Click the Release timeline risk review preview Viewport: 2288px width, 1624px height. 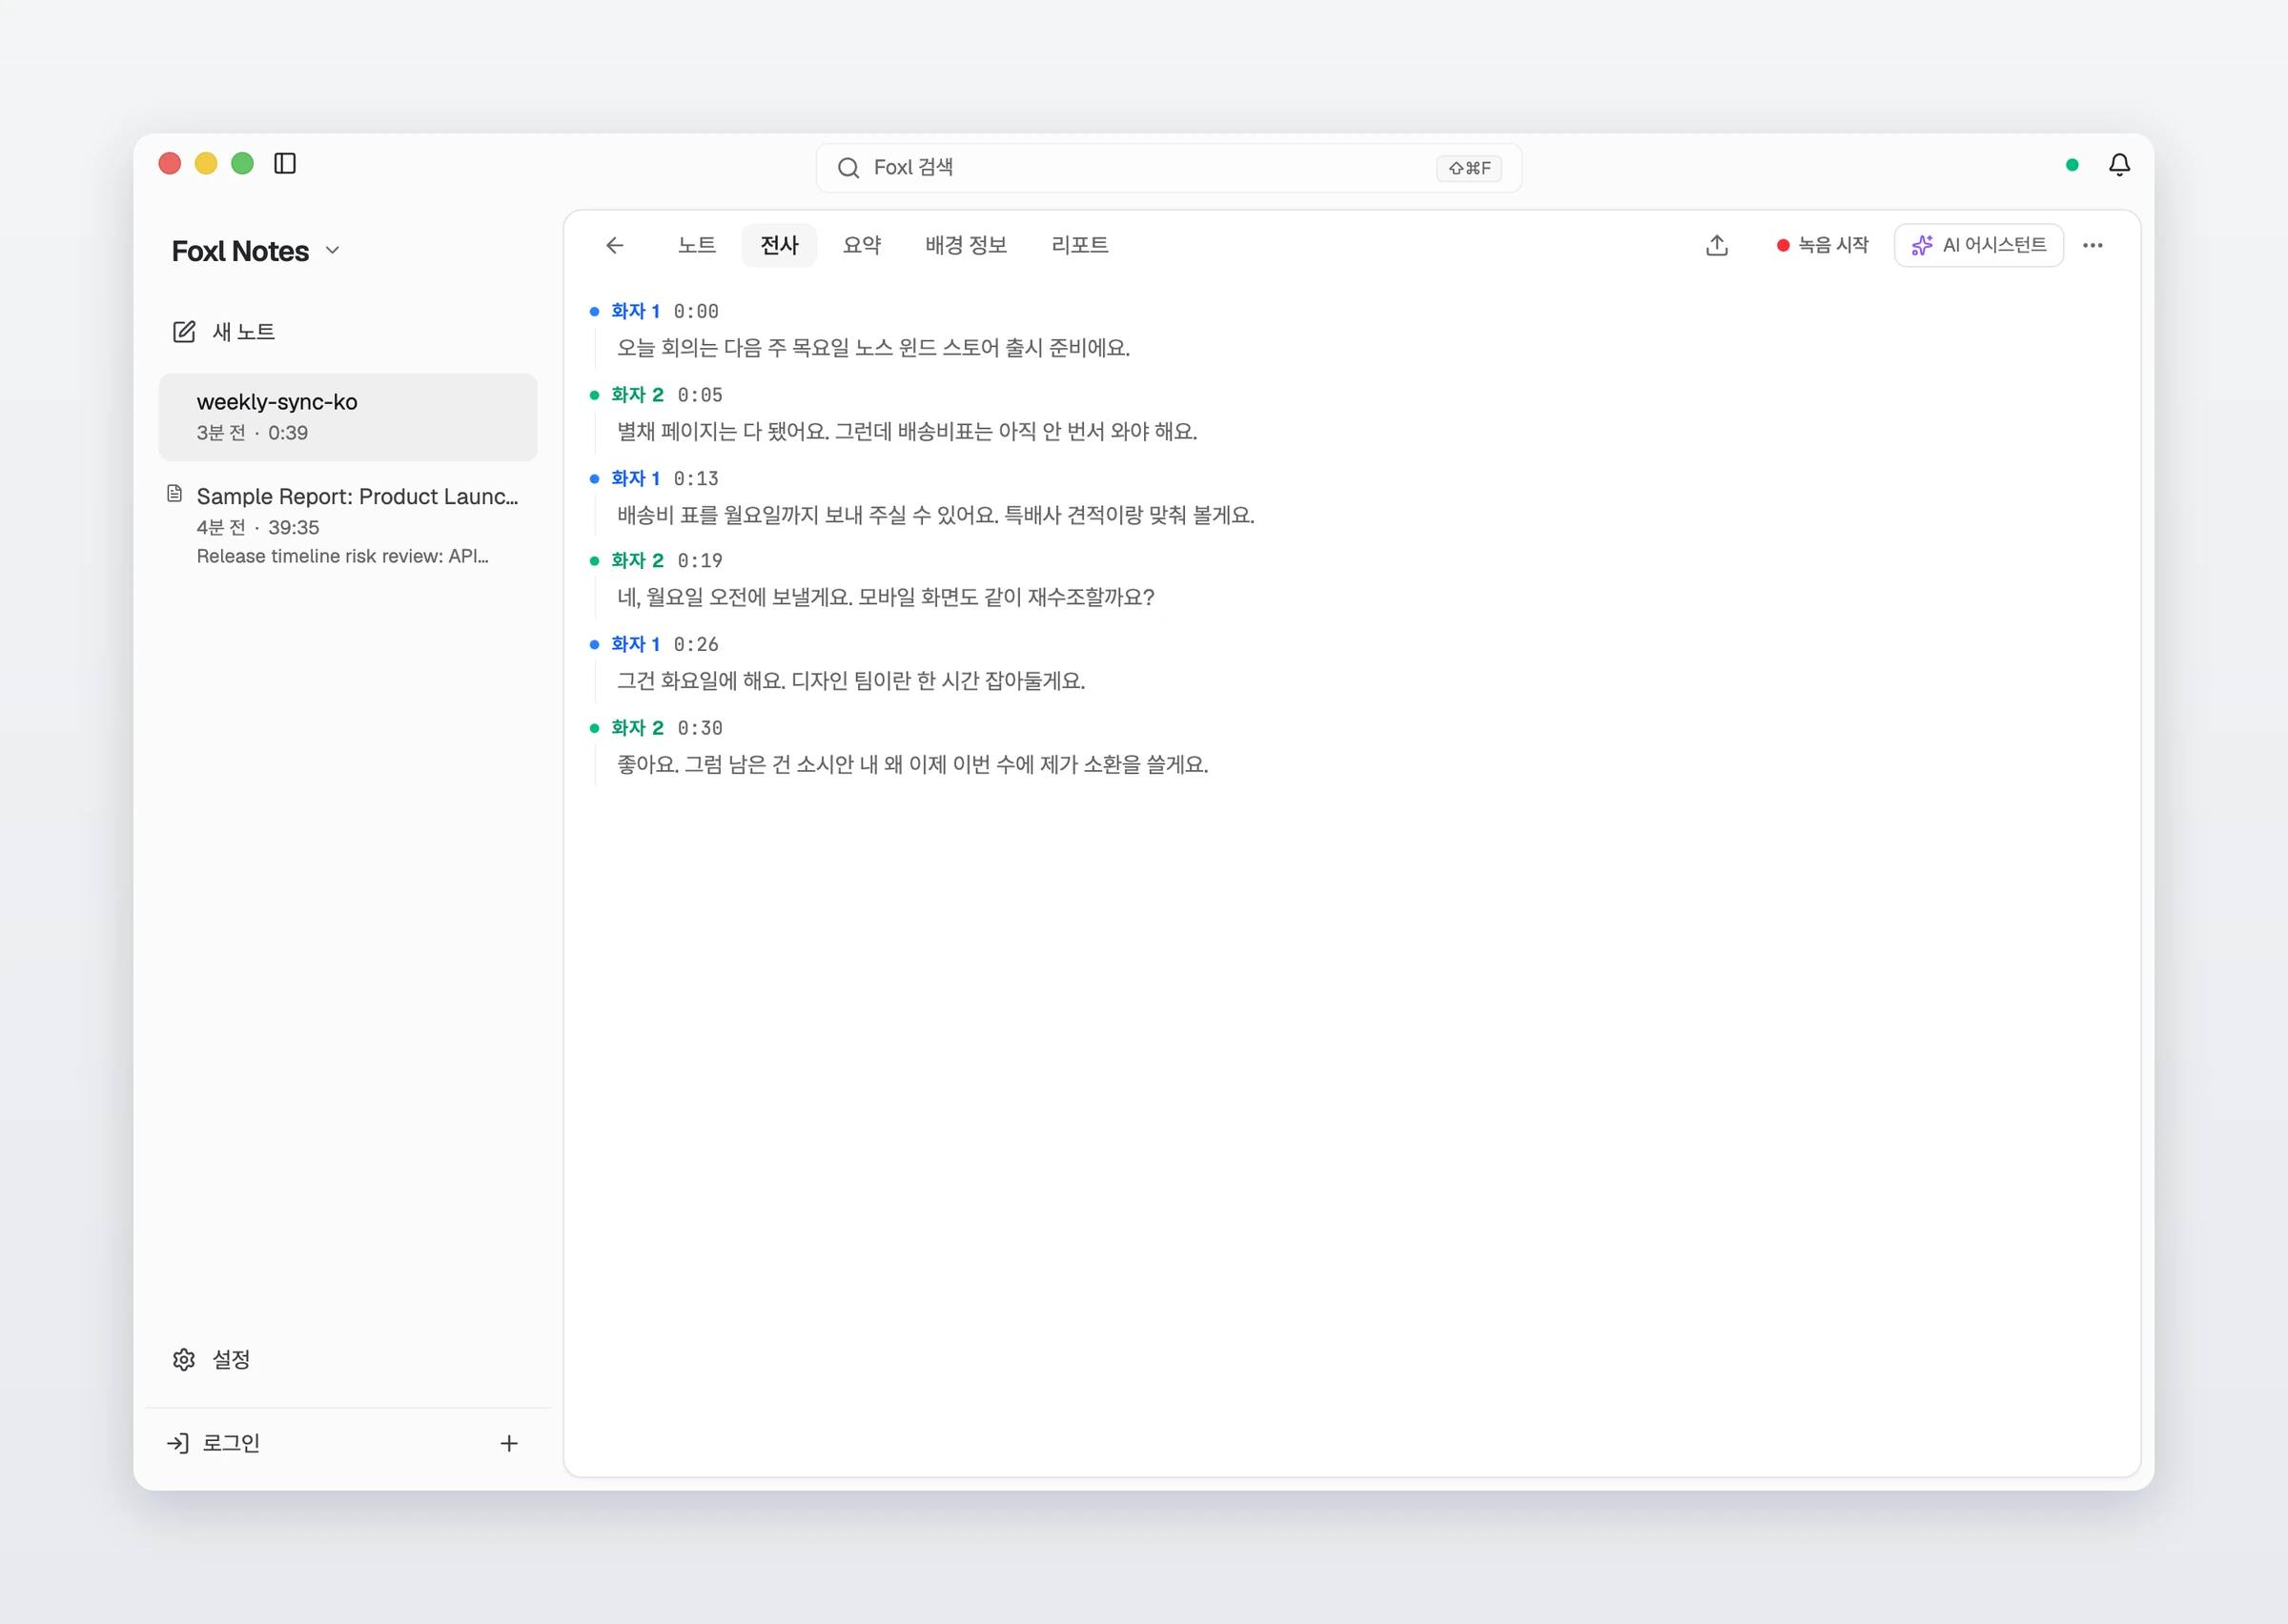pyautogui.click(x=343, y=556)
